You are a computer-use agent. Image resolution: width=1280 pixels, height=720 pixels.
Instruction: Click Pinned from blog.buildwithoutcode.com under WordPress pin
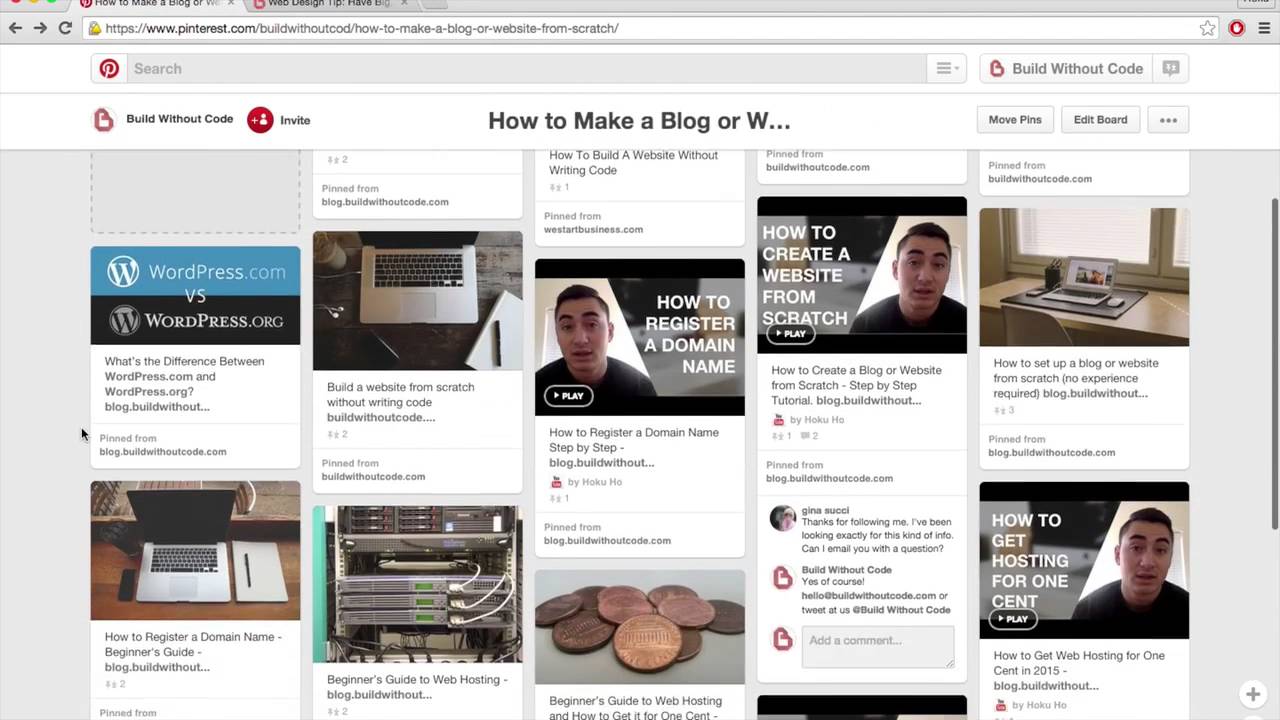coord(162,445)
